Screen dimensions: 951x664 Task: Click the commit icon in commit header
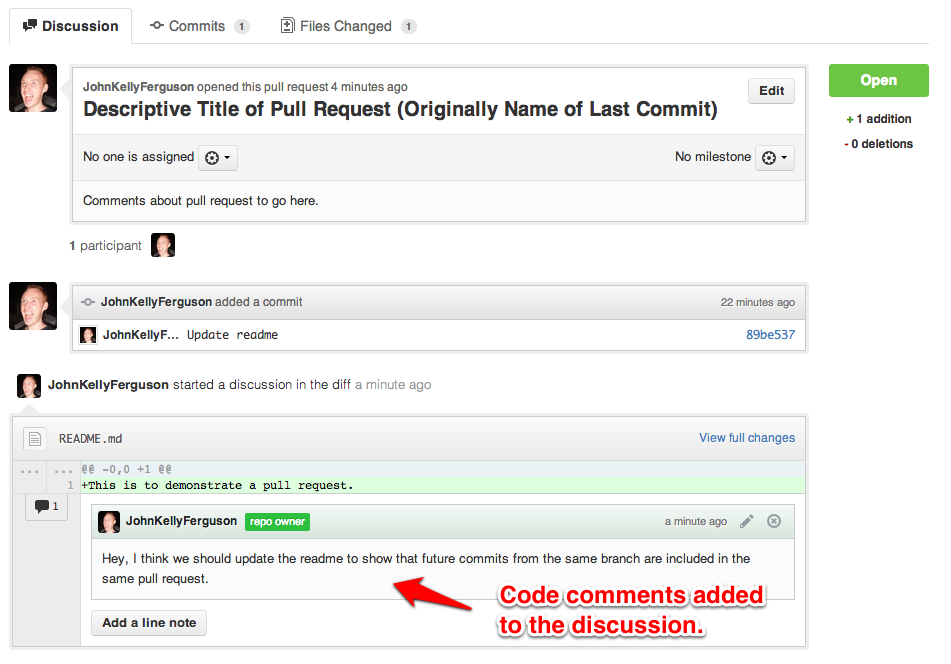coord(88,302)
